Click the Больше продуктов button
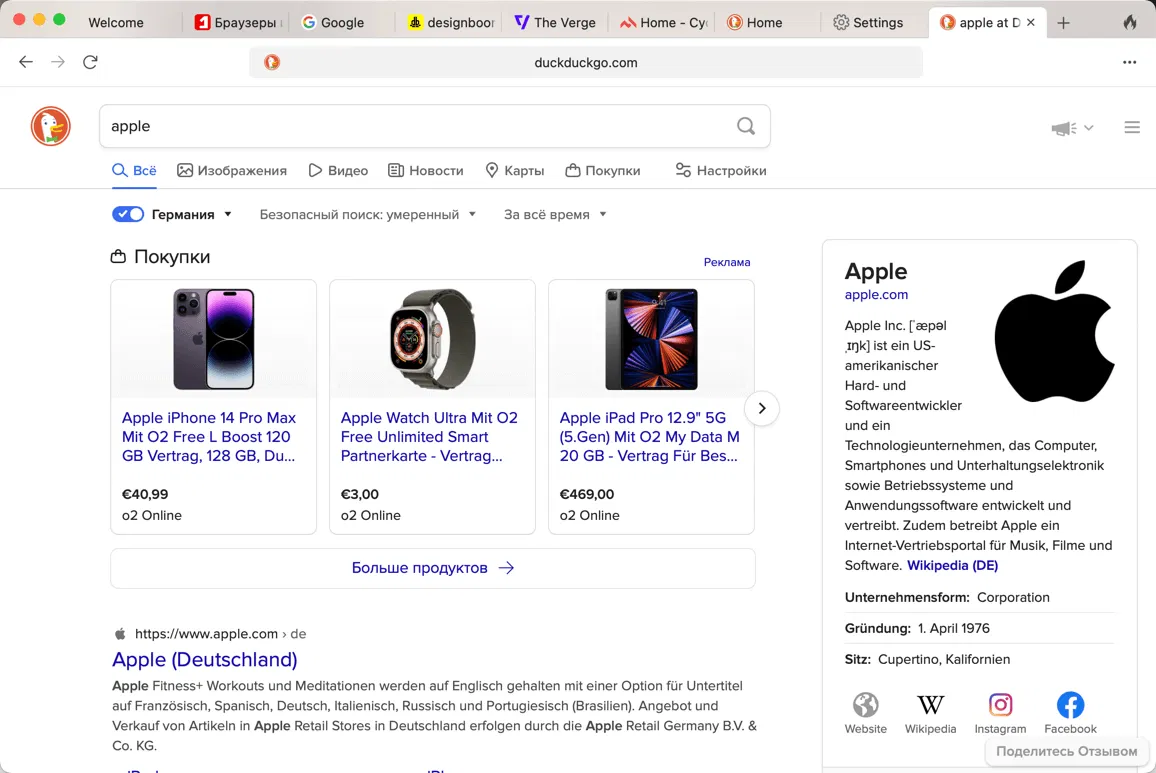 coord(432,568)
